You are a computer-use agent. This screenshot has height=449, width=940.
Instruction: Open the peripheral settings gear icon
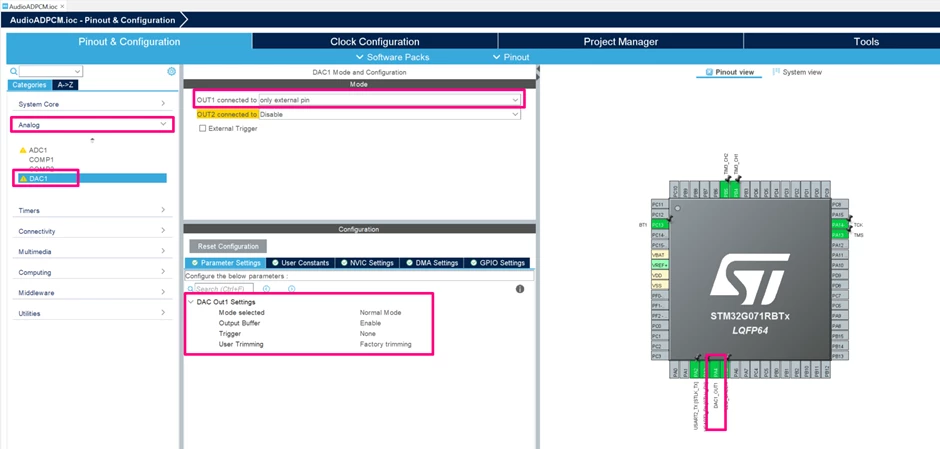(x=171, y=71)
